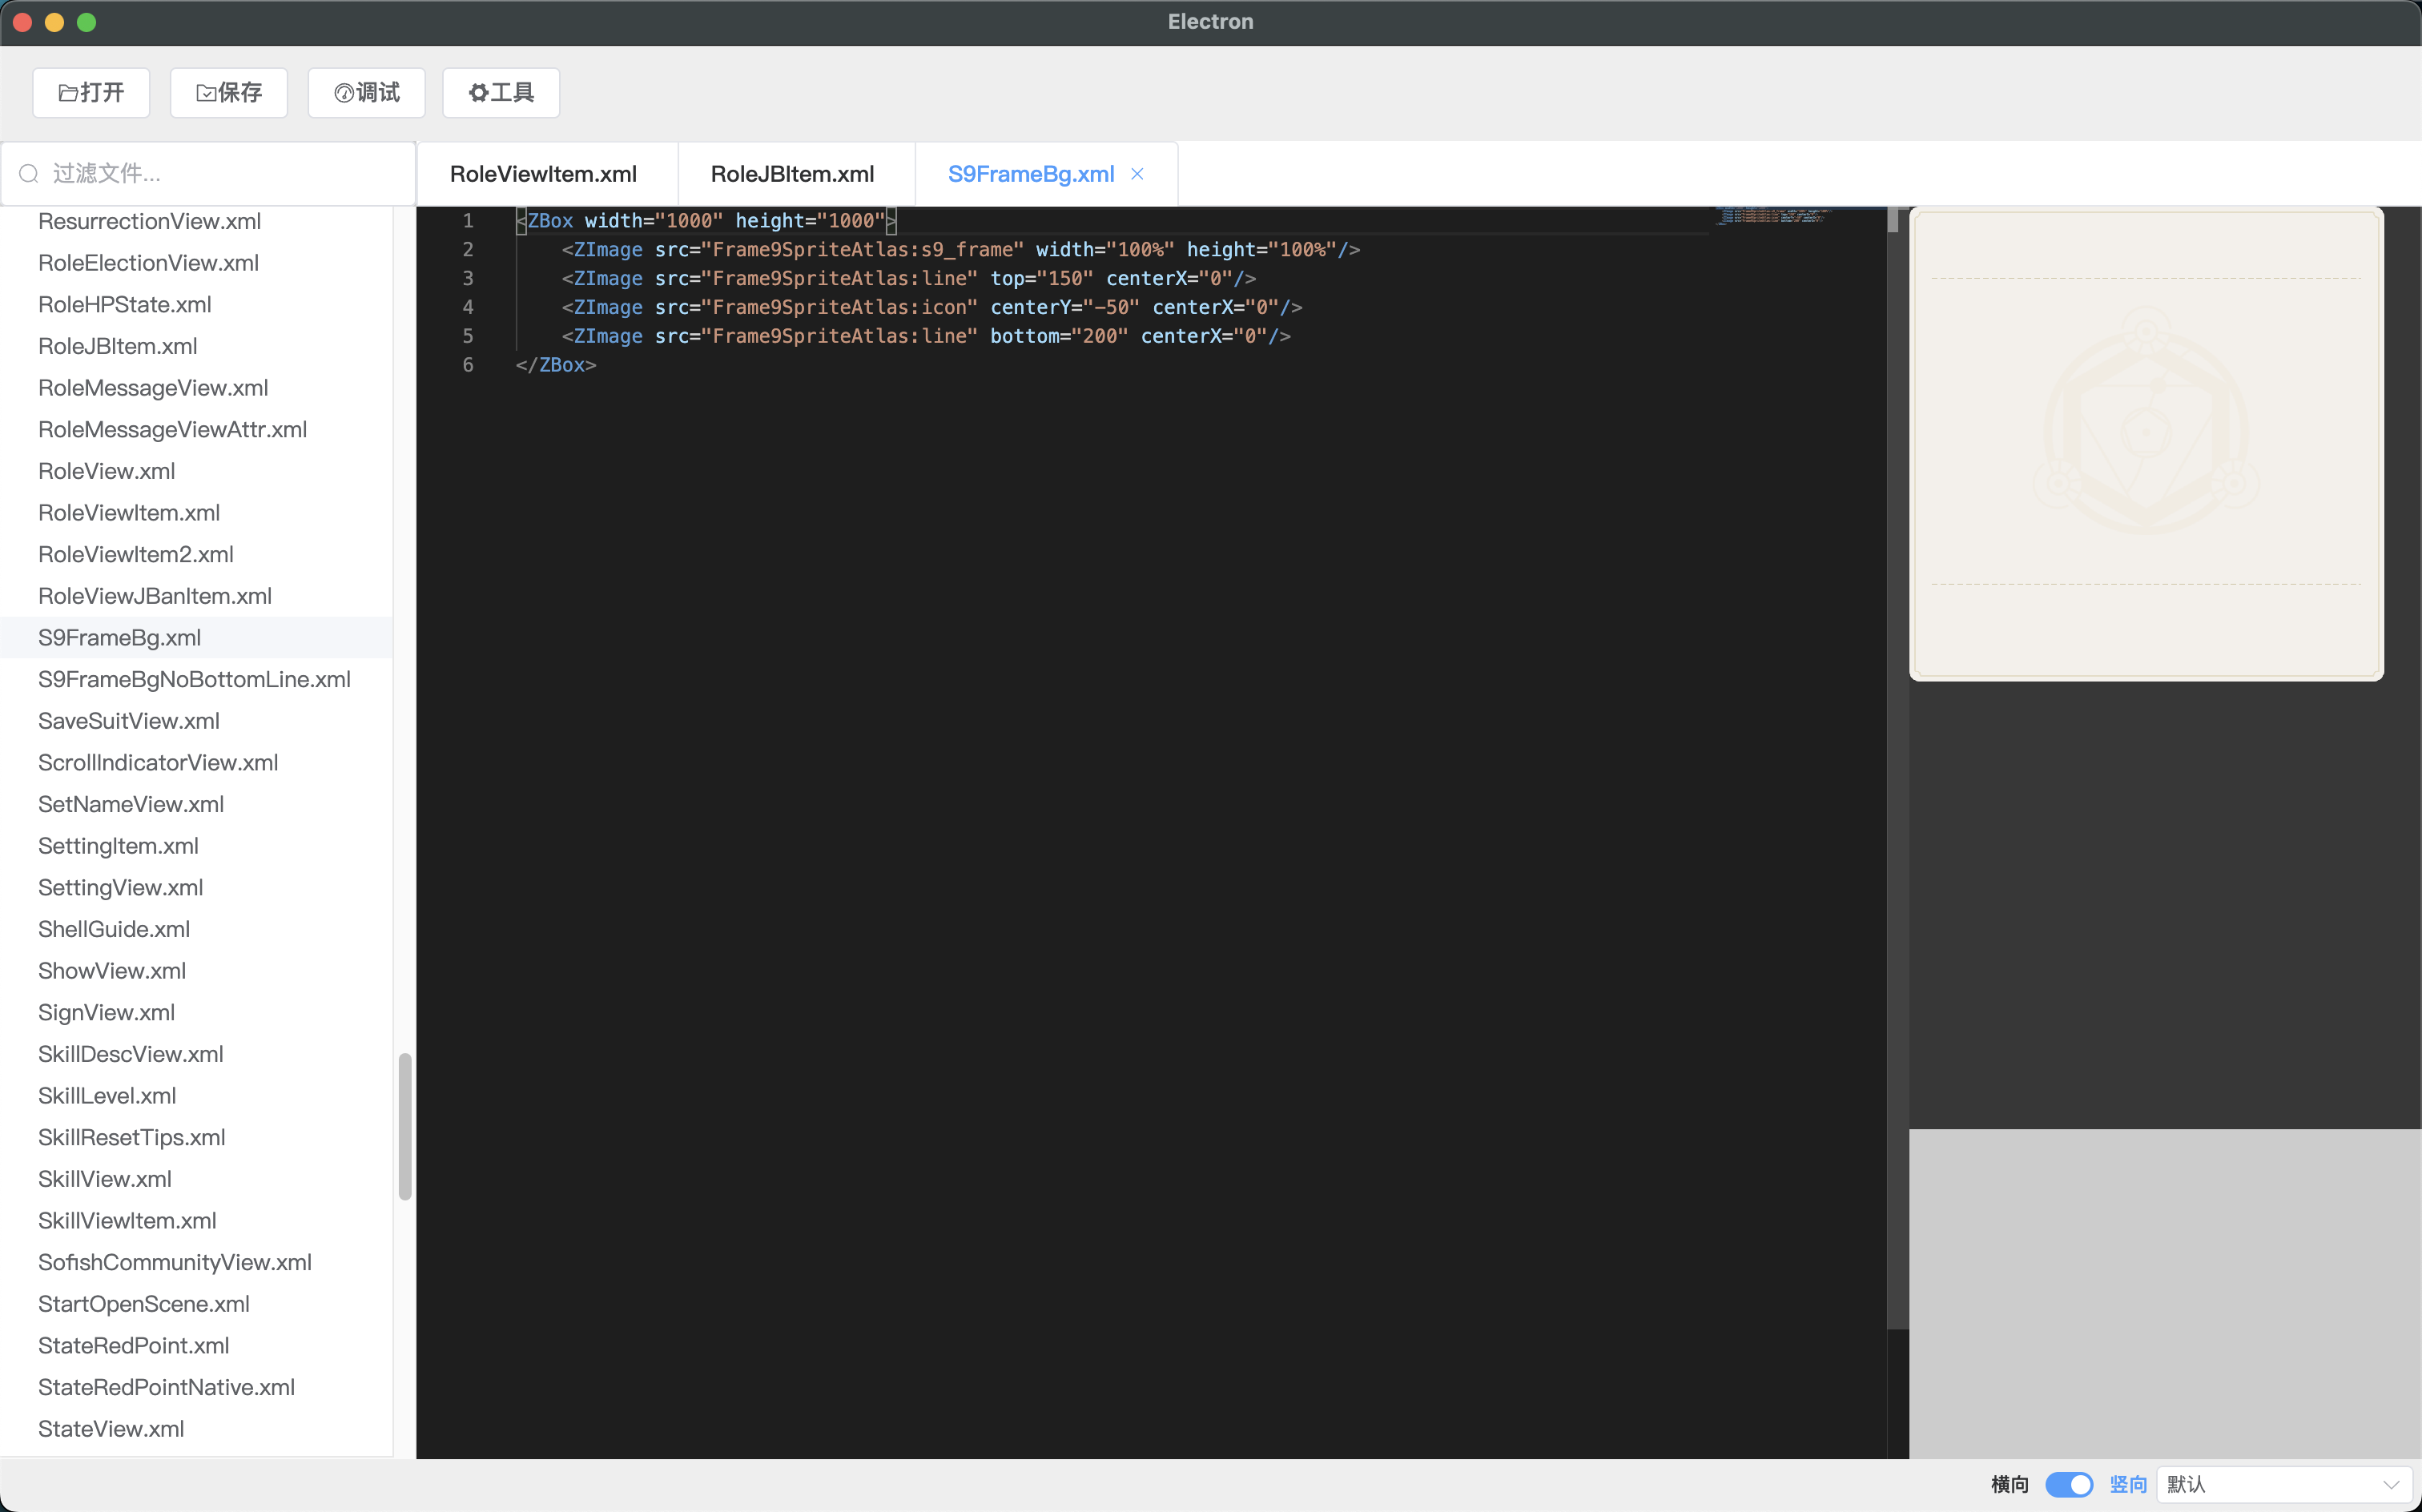
Task: Click into the 过滤文件 filter input
Action: (220, 174)
